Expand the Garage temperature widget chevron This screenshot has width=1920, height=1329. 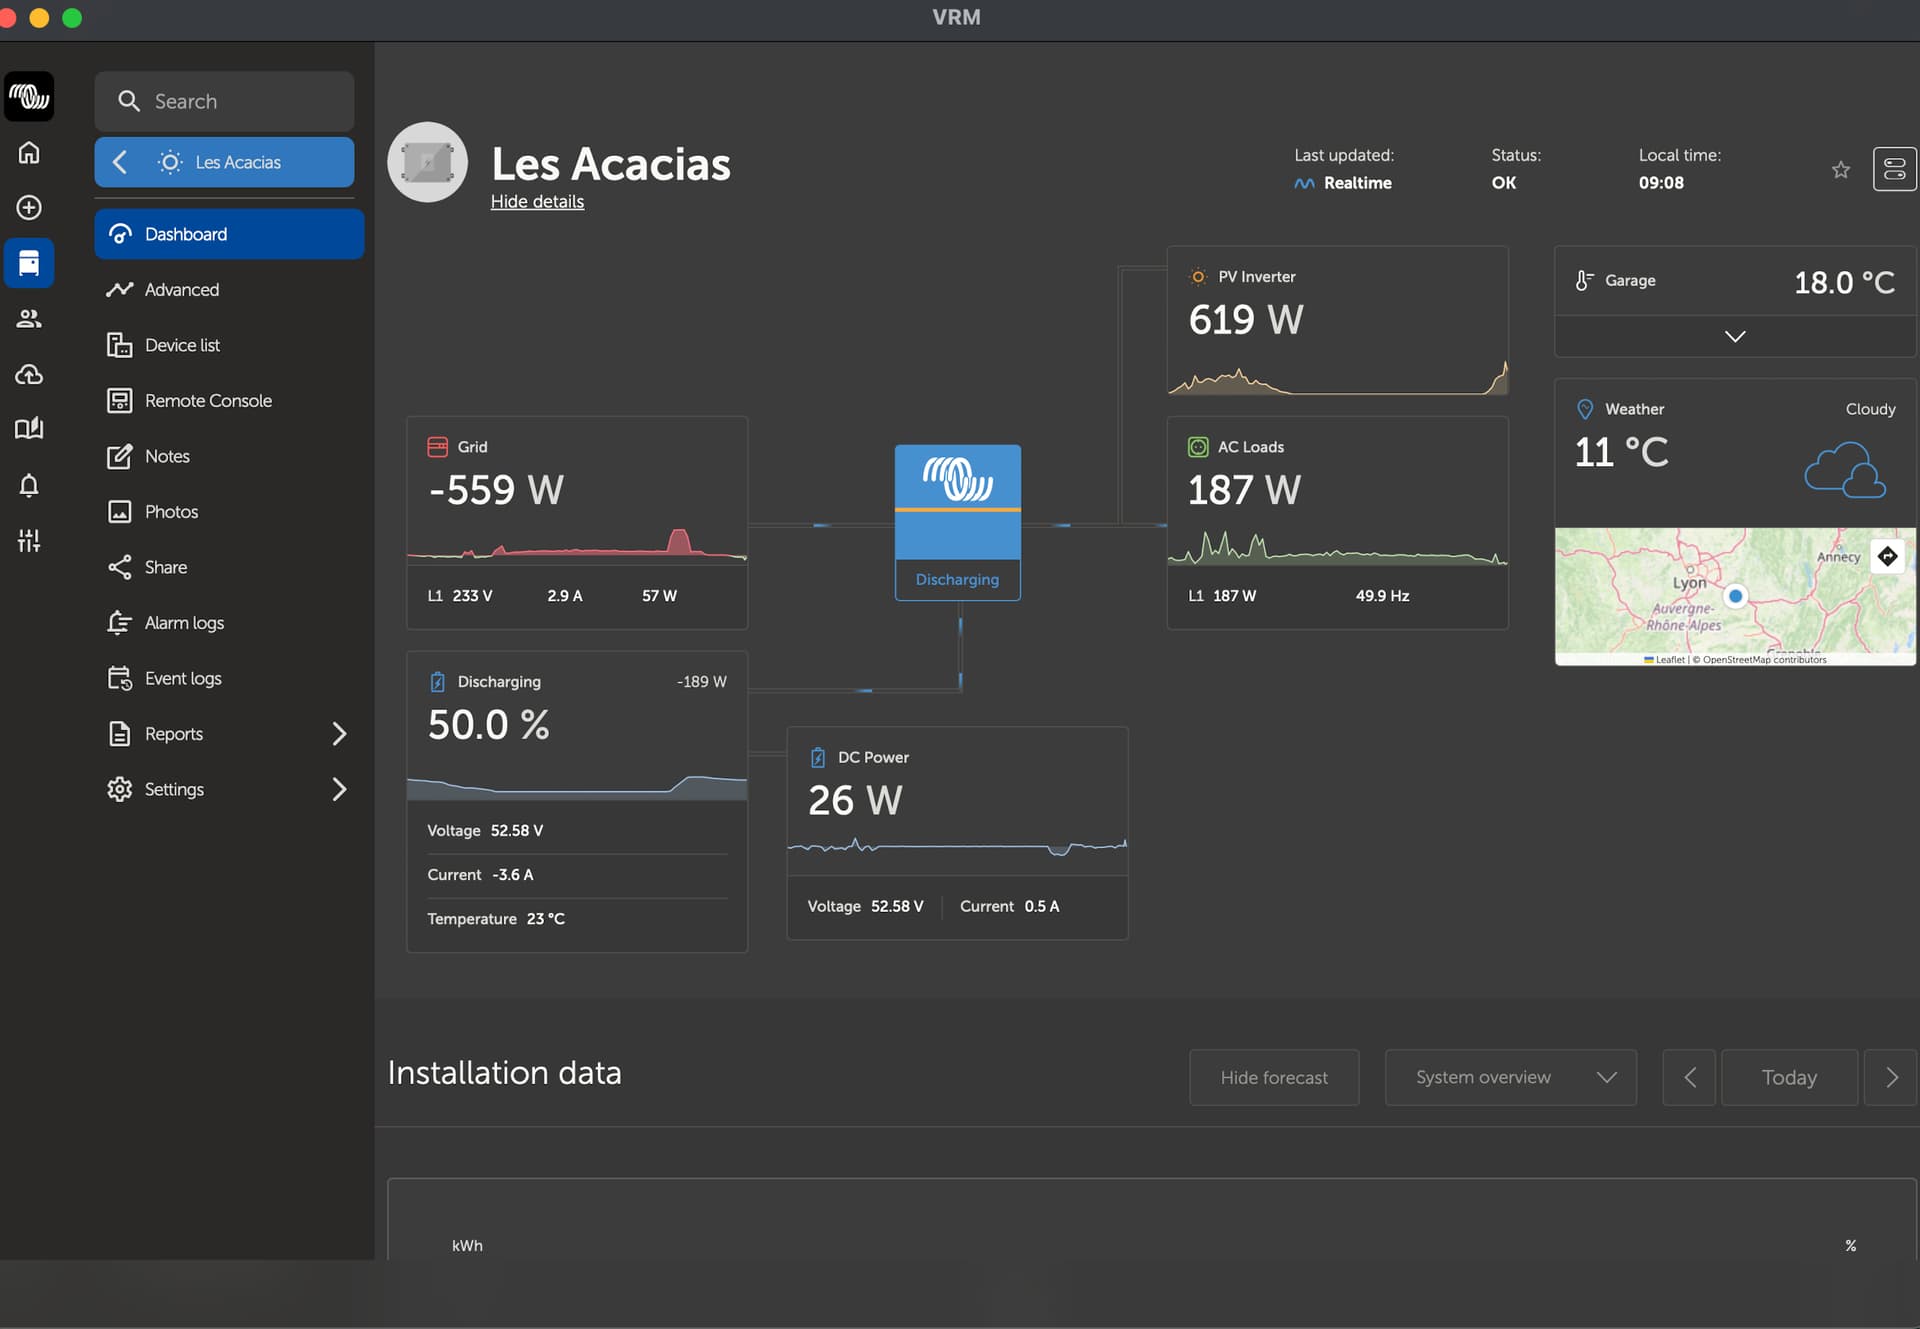coord(1734,337)
